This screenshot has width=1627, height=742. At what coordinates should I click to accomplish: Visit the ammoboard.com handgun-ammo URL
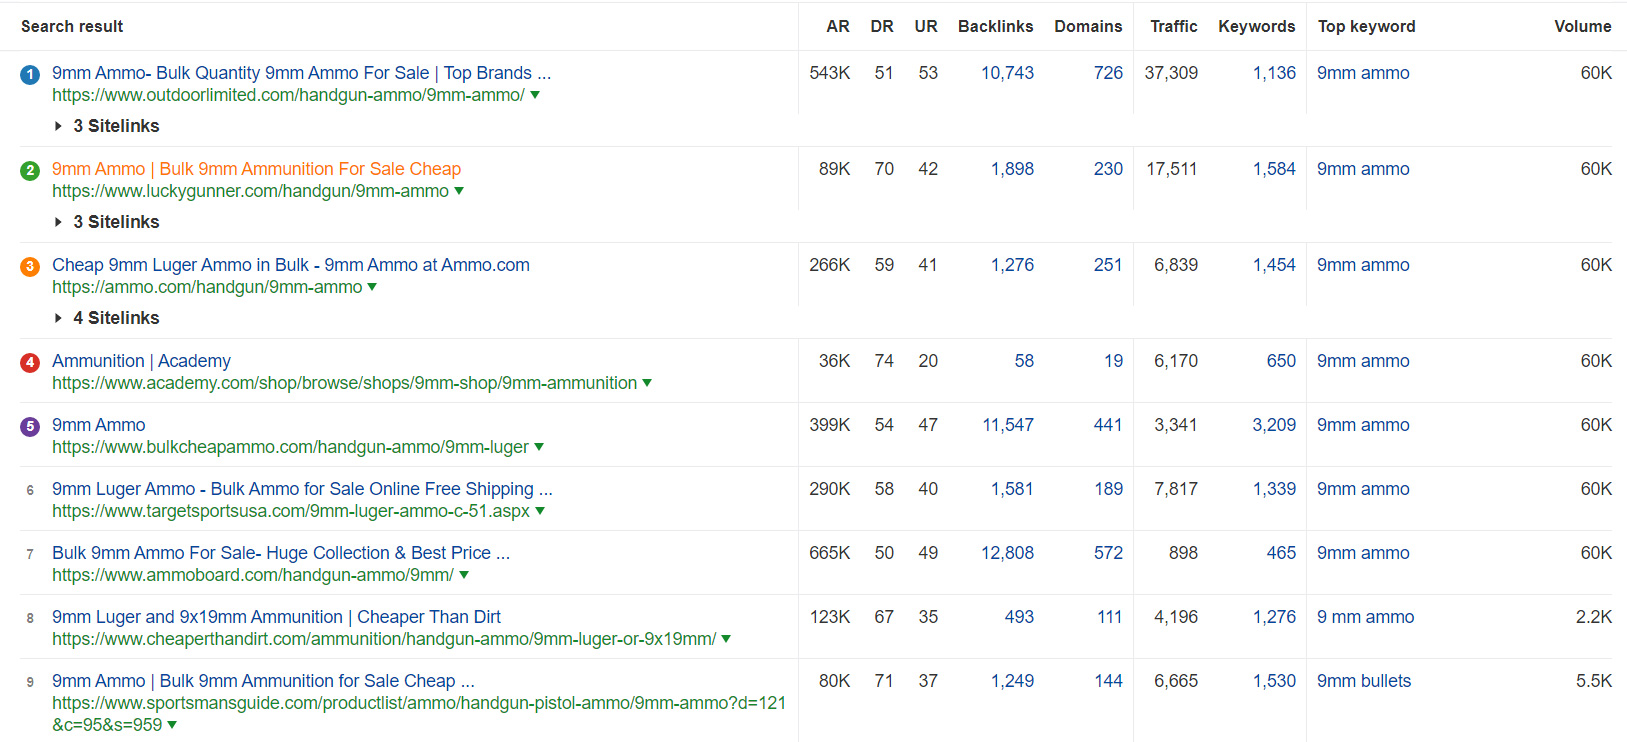coord(253,575)
